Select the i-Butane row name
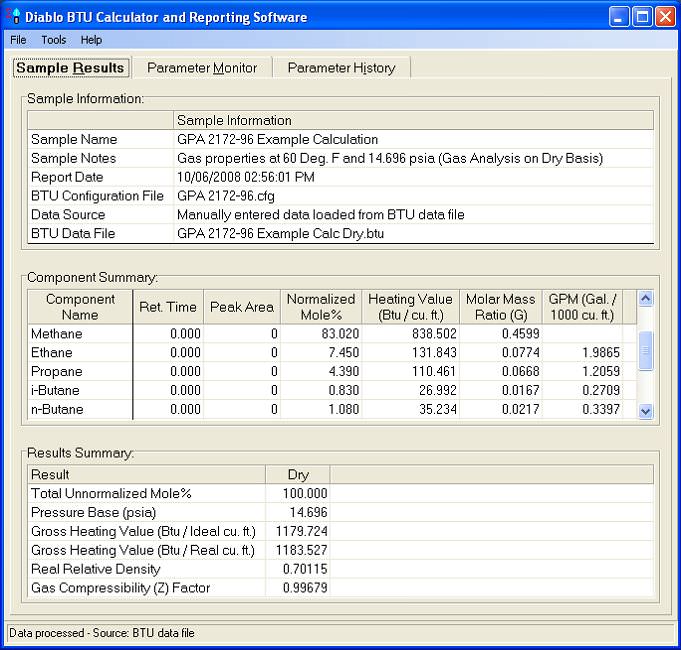 [x=55, y=390]
